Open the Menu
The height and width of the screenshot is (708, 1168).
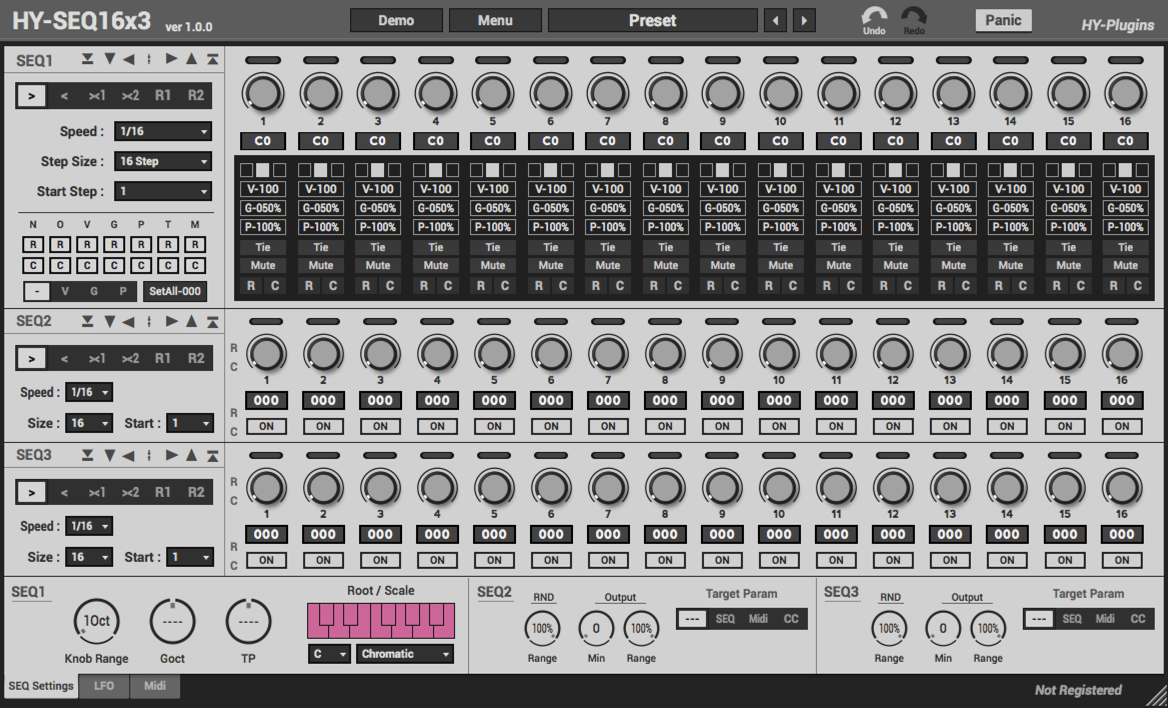click(495, 19)
